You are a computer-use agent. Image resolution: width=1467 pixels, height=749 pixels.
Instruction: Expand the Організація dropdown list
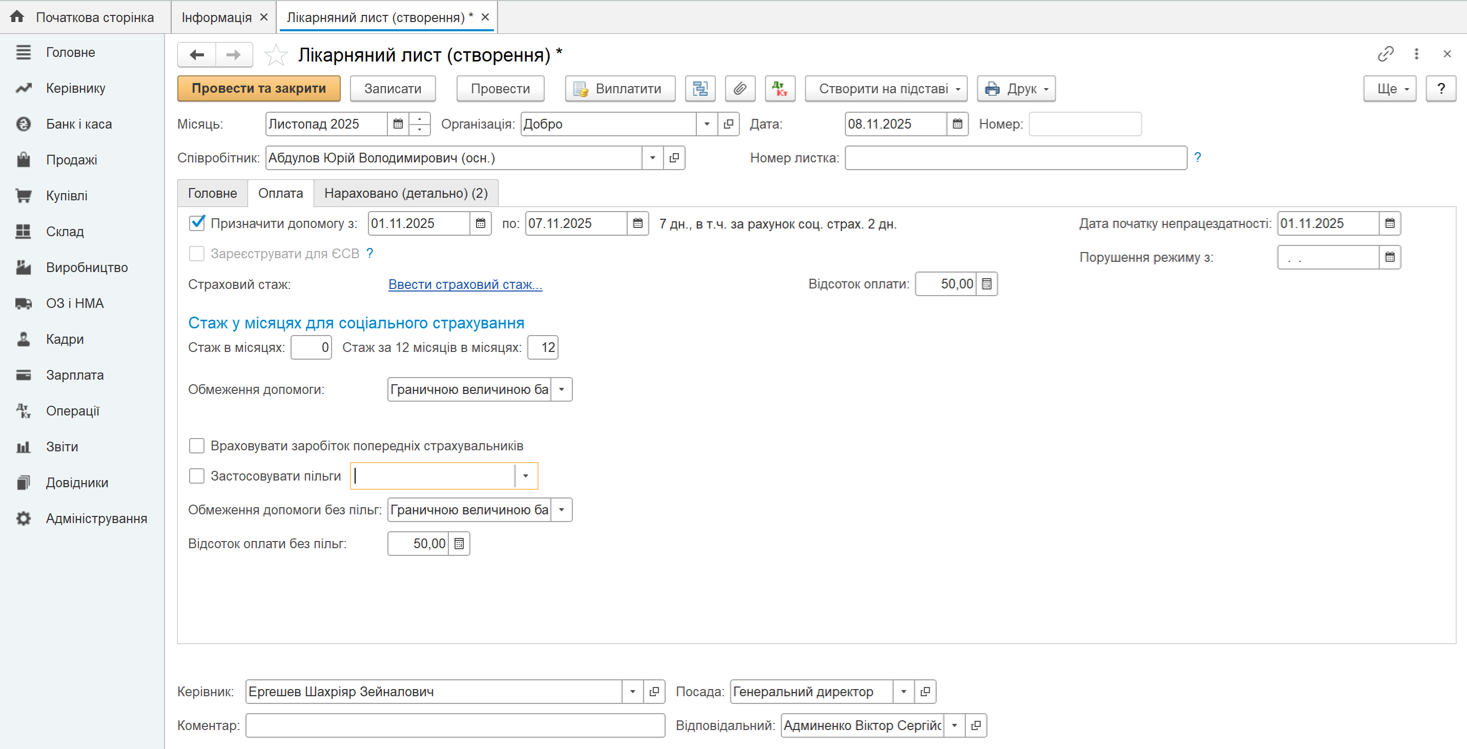[707, 124]
